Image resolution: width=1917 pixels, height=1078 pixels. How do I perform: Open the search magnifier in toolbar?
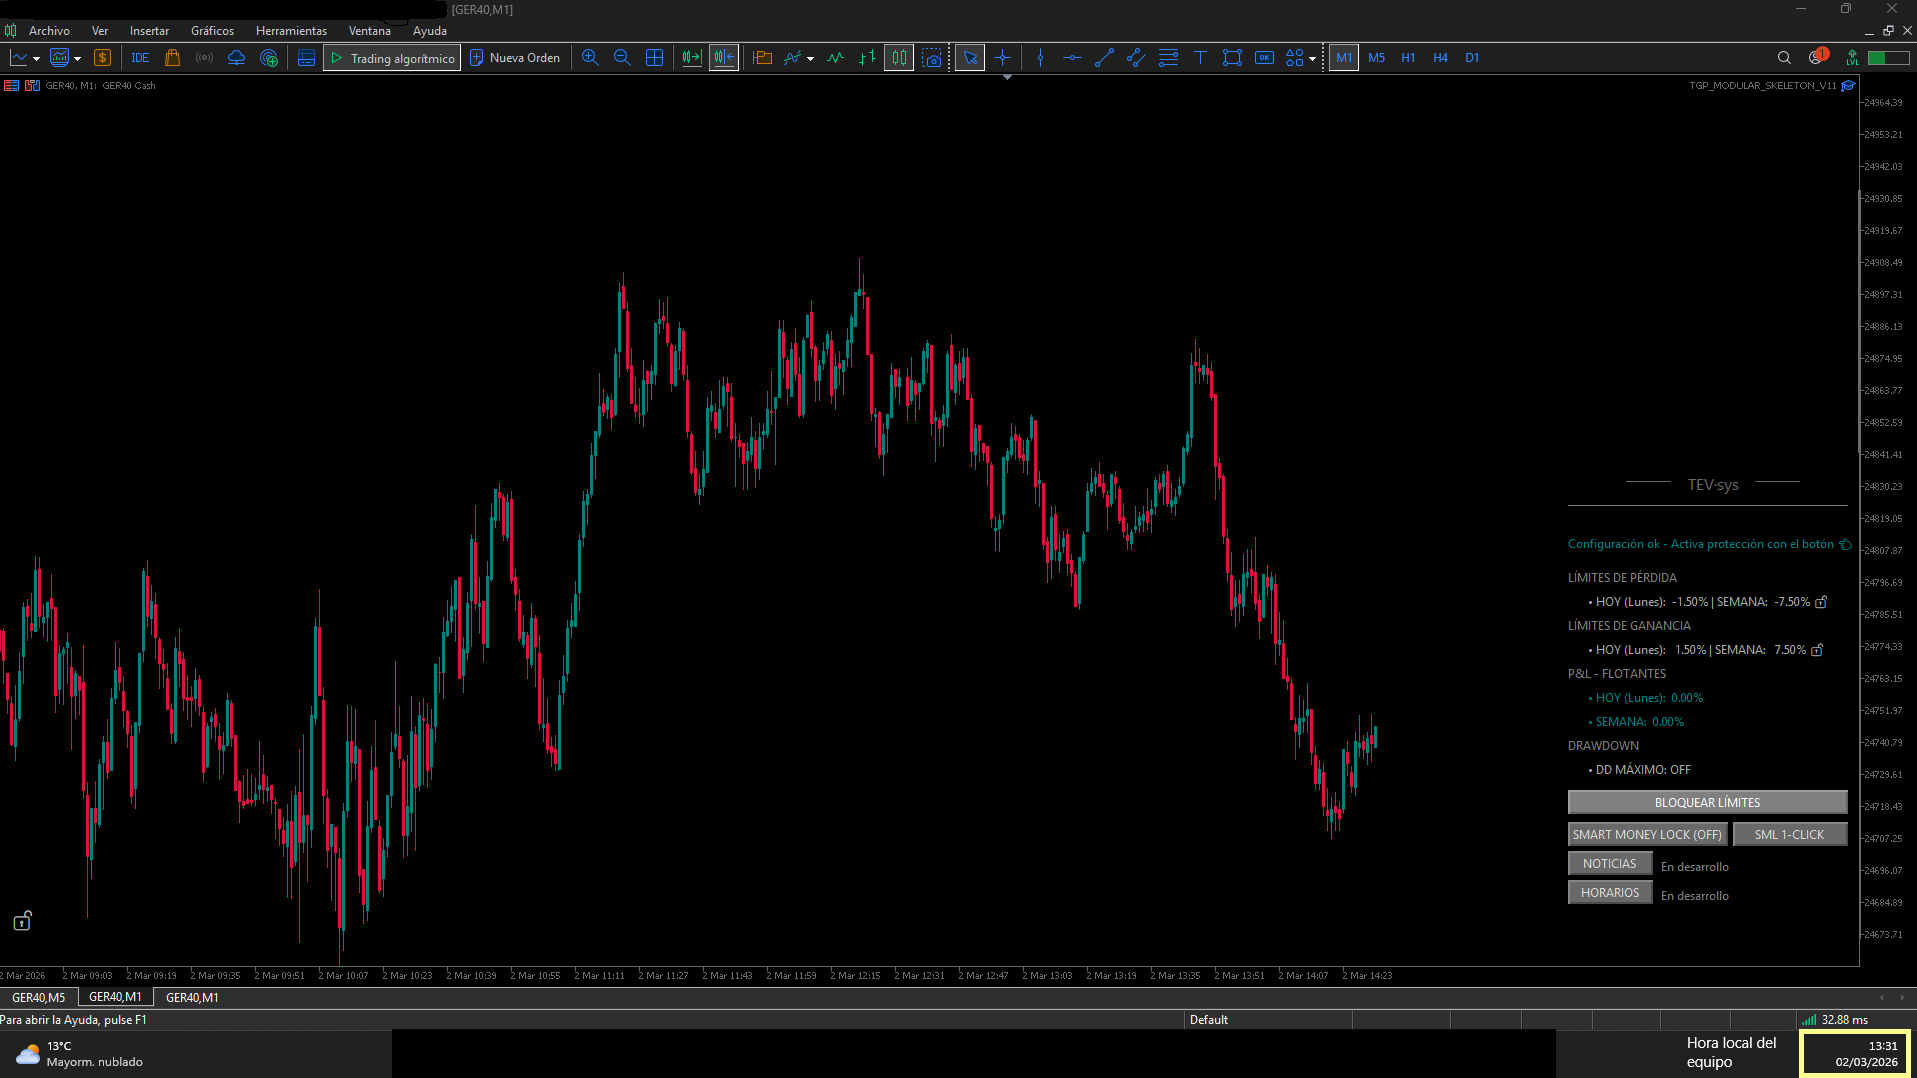click(1783, 58)
